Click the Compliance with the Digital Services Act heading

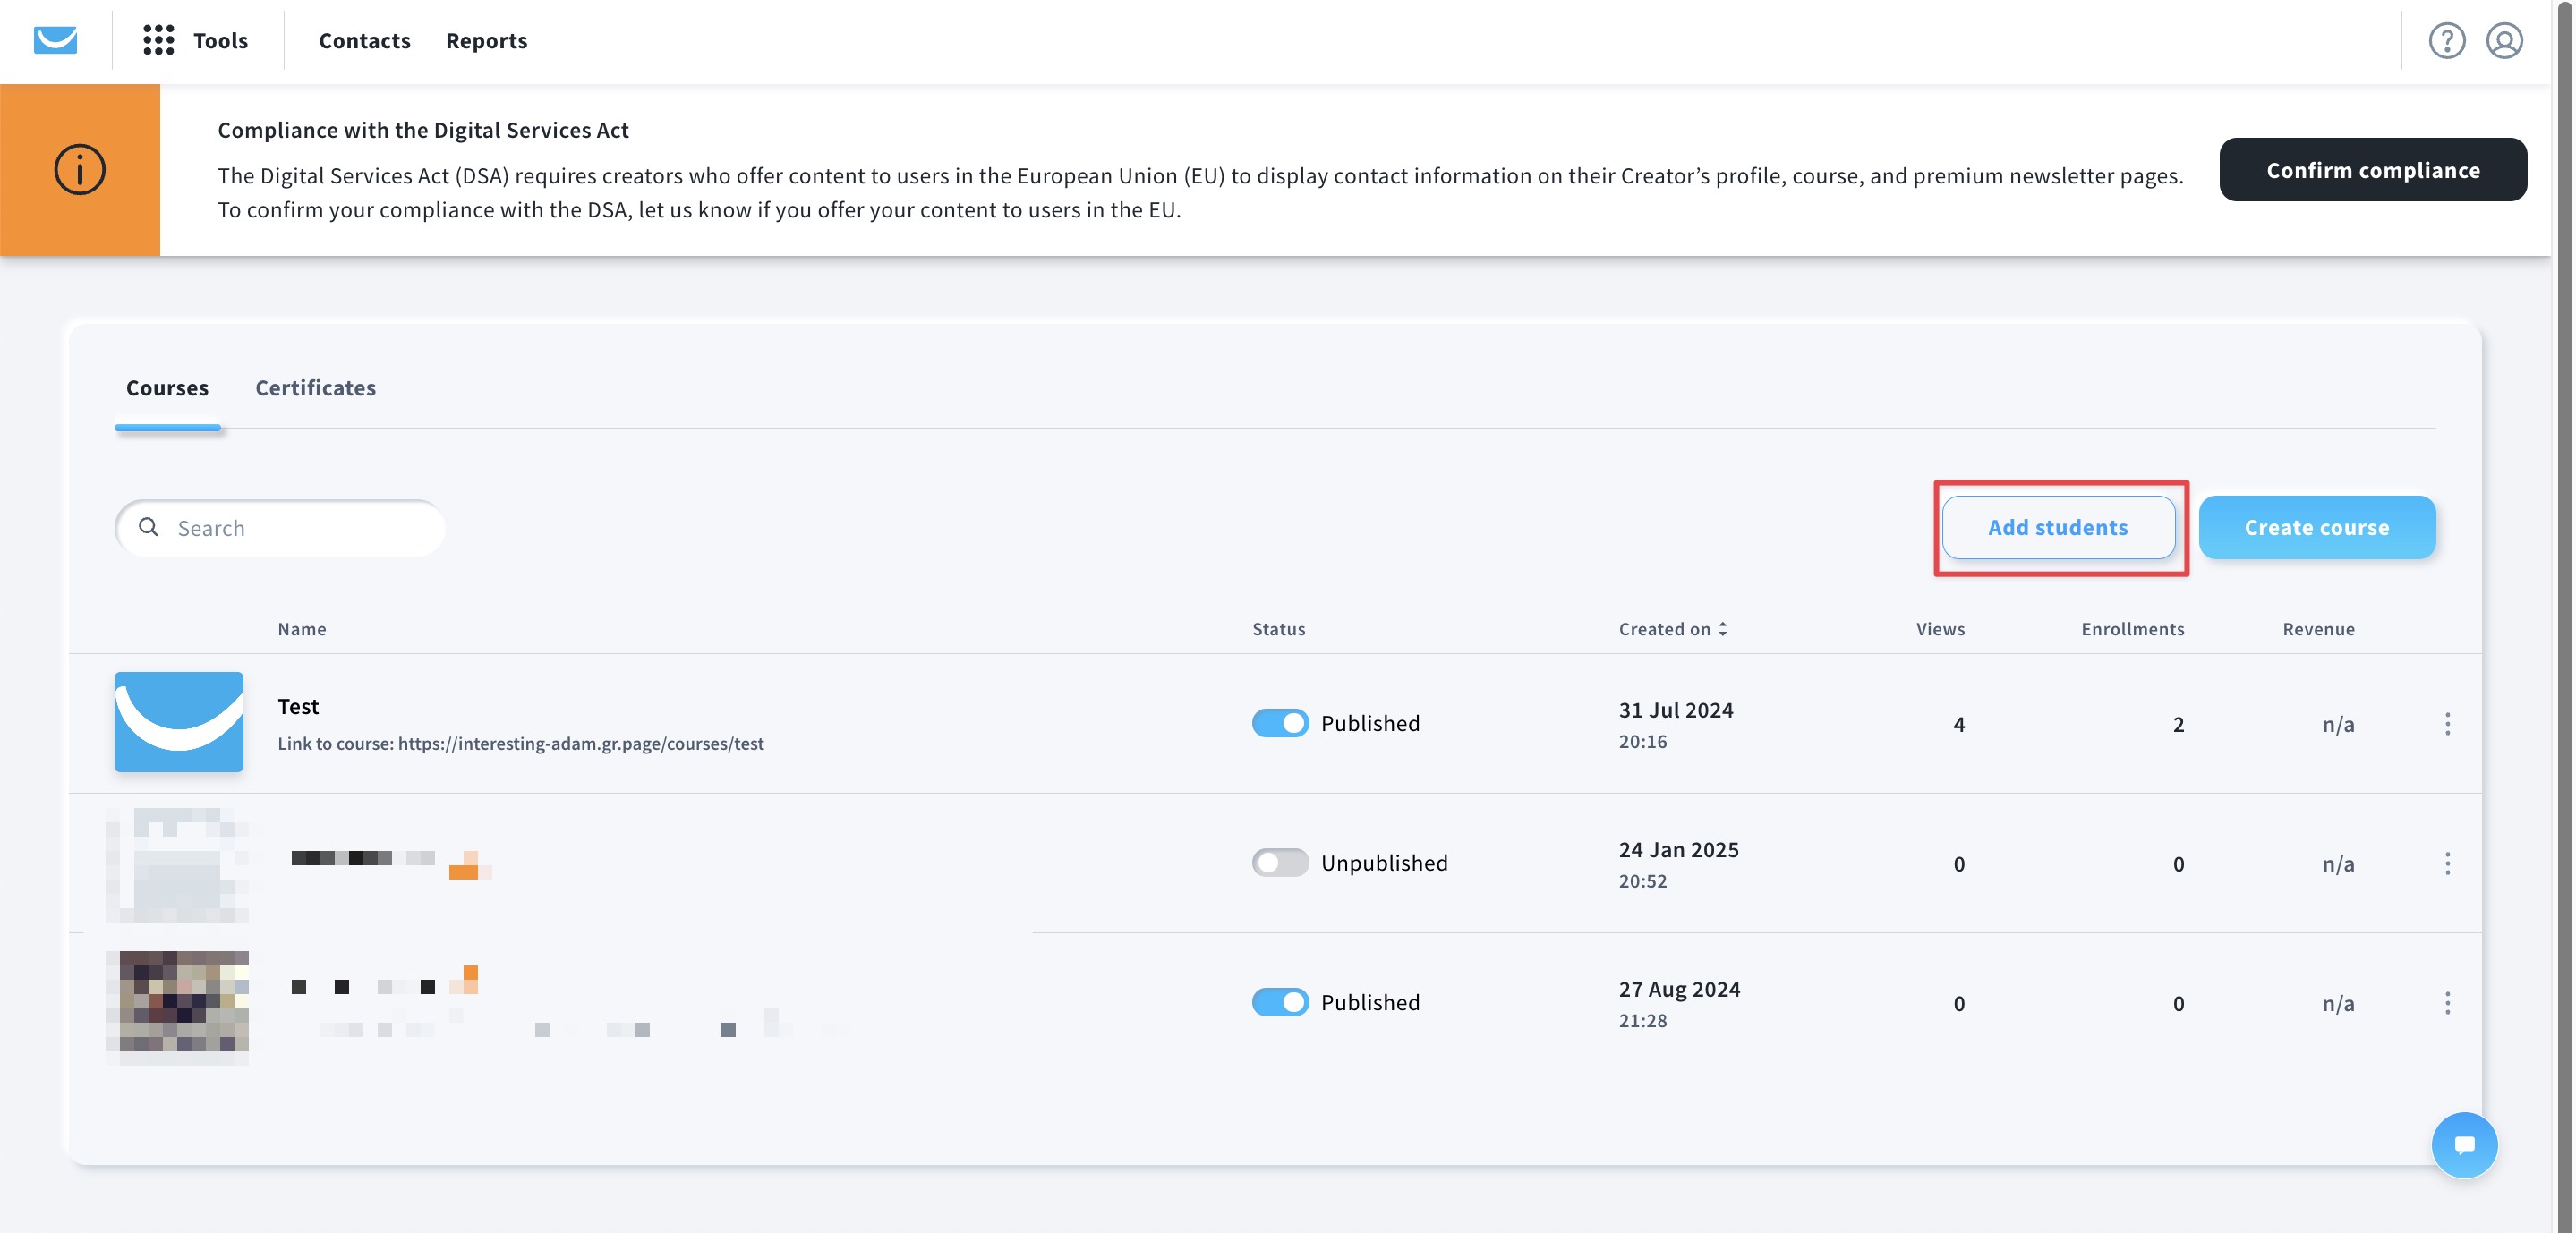tap(423, 130)
